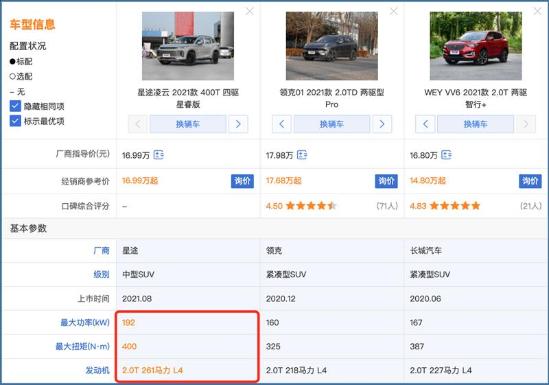The width and height of the screenshot is (549, 385).
Task: Show next trim for 星途凌云 with right arrow
Action: [238, 124]
